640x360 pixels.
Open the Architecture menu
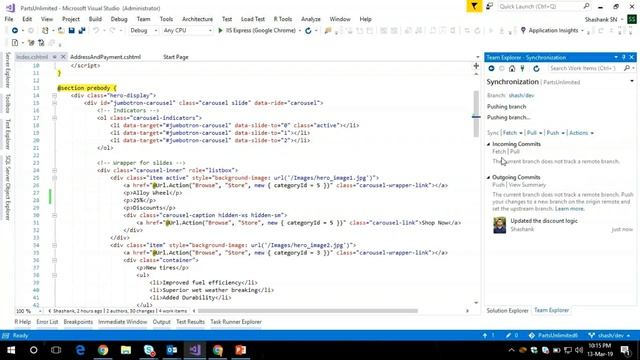[x=198, y=19]
